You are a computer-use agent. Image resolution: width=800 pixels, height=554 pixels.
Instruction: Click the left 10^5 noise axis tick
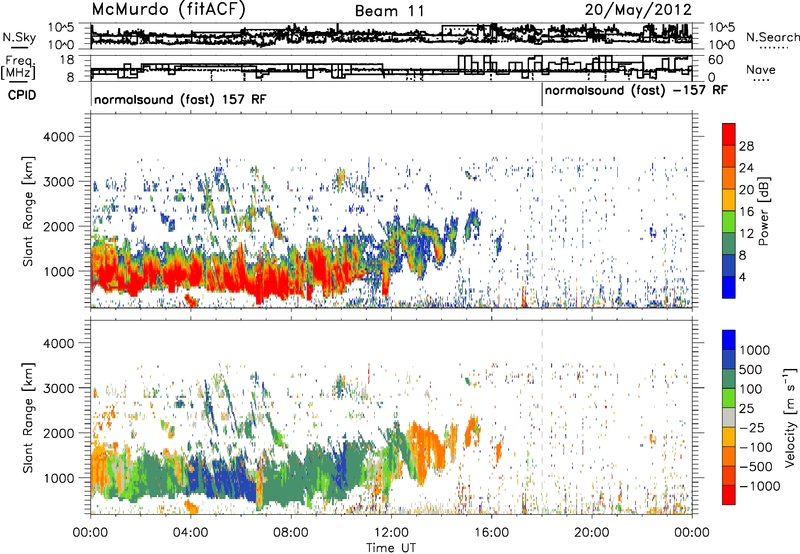click(x=61, y=28)
